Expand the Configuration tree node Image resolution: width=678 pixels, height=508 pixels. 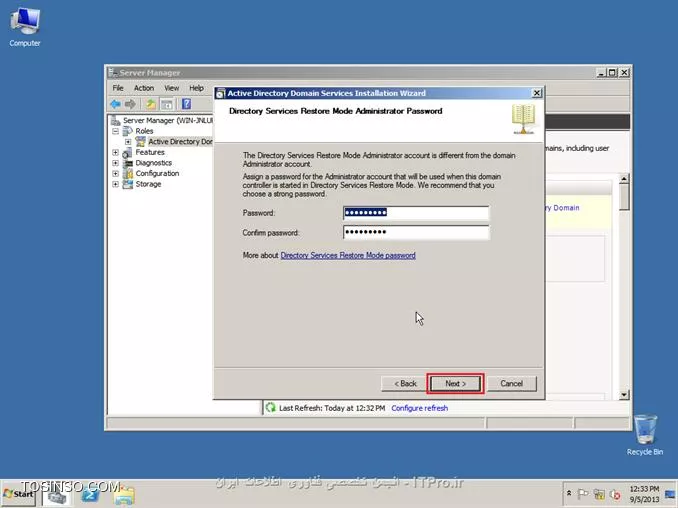coord(115,173)
